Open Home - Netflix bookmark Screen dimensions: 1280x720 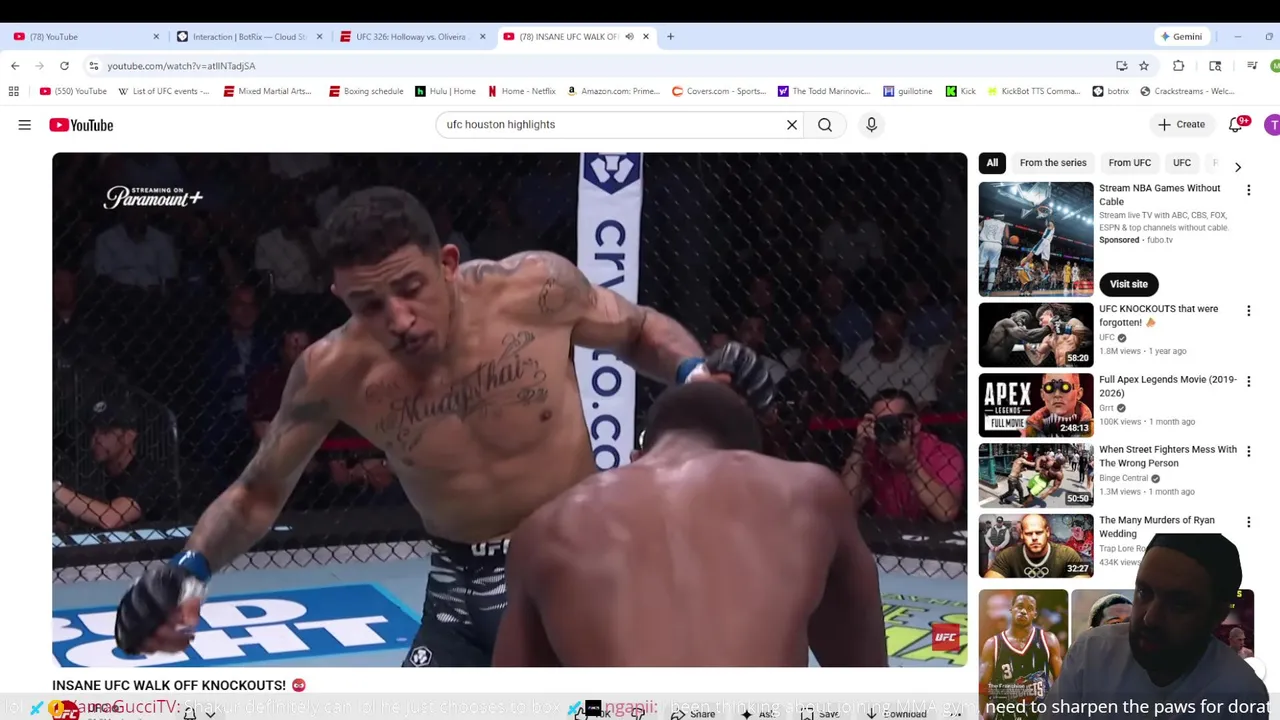tap(522, 91)
